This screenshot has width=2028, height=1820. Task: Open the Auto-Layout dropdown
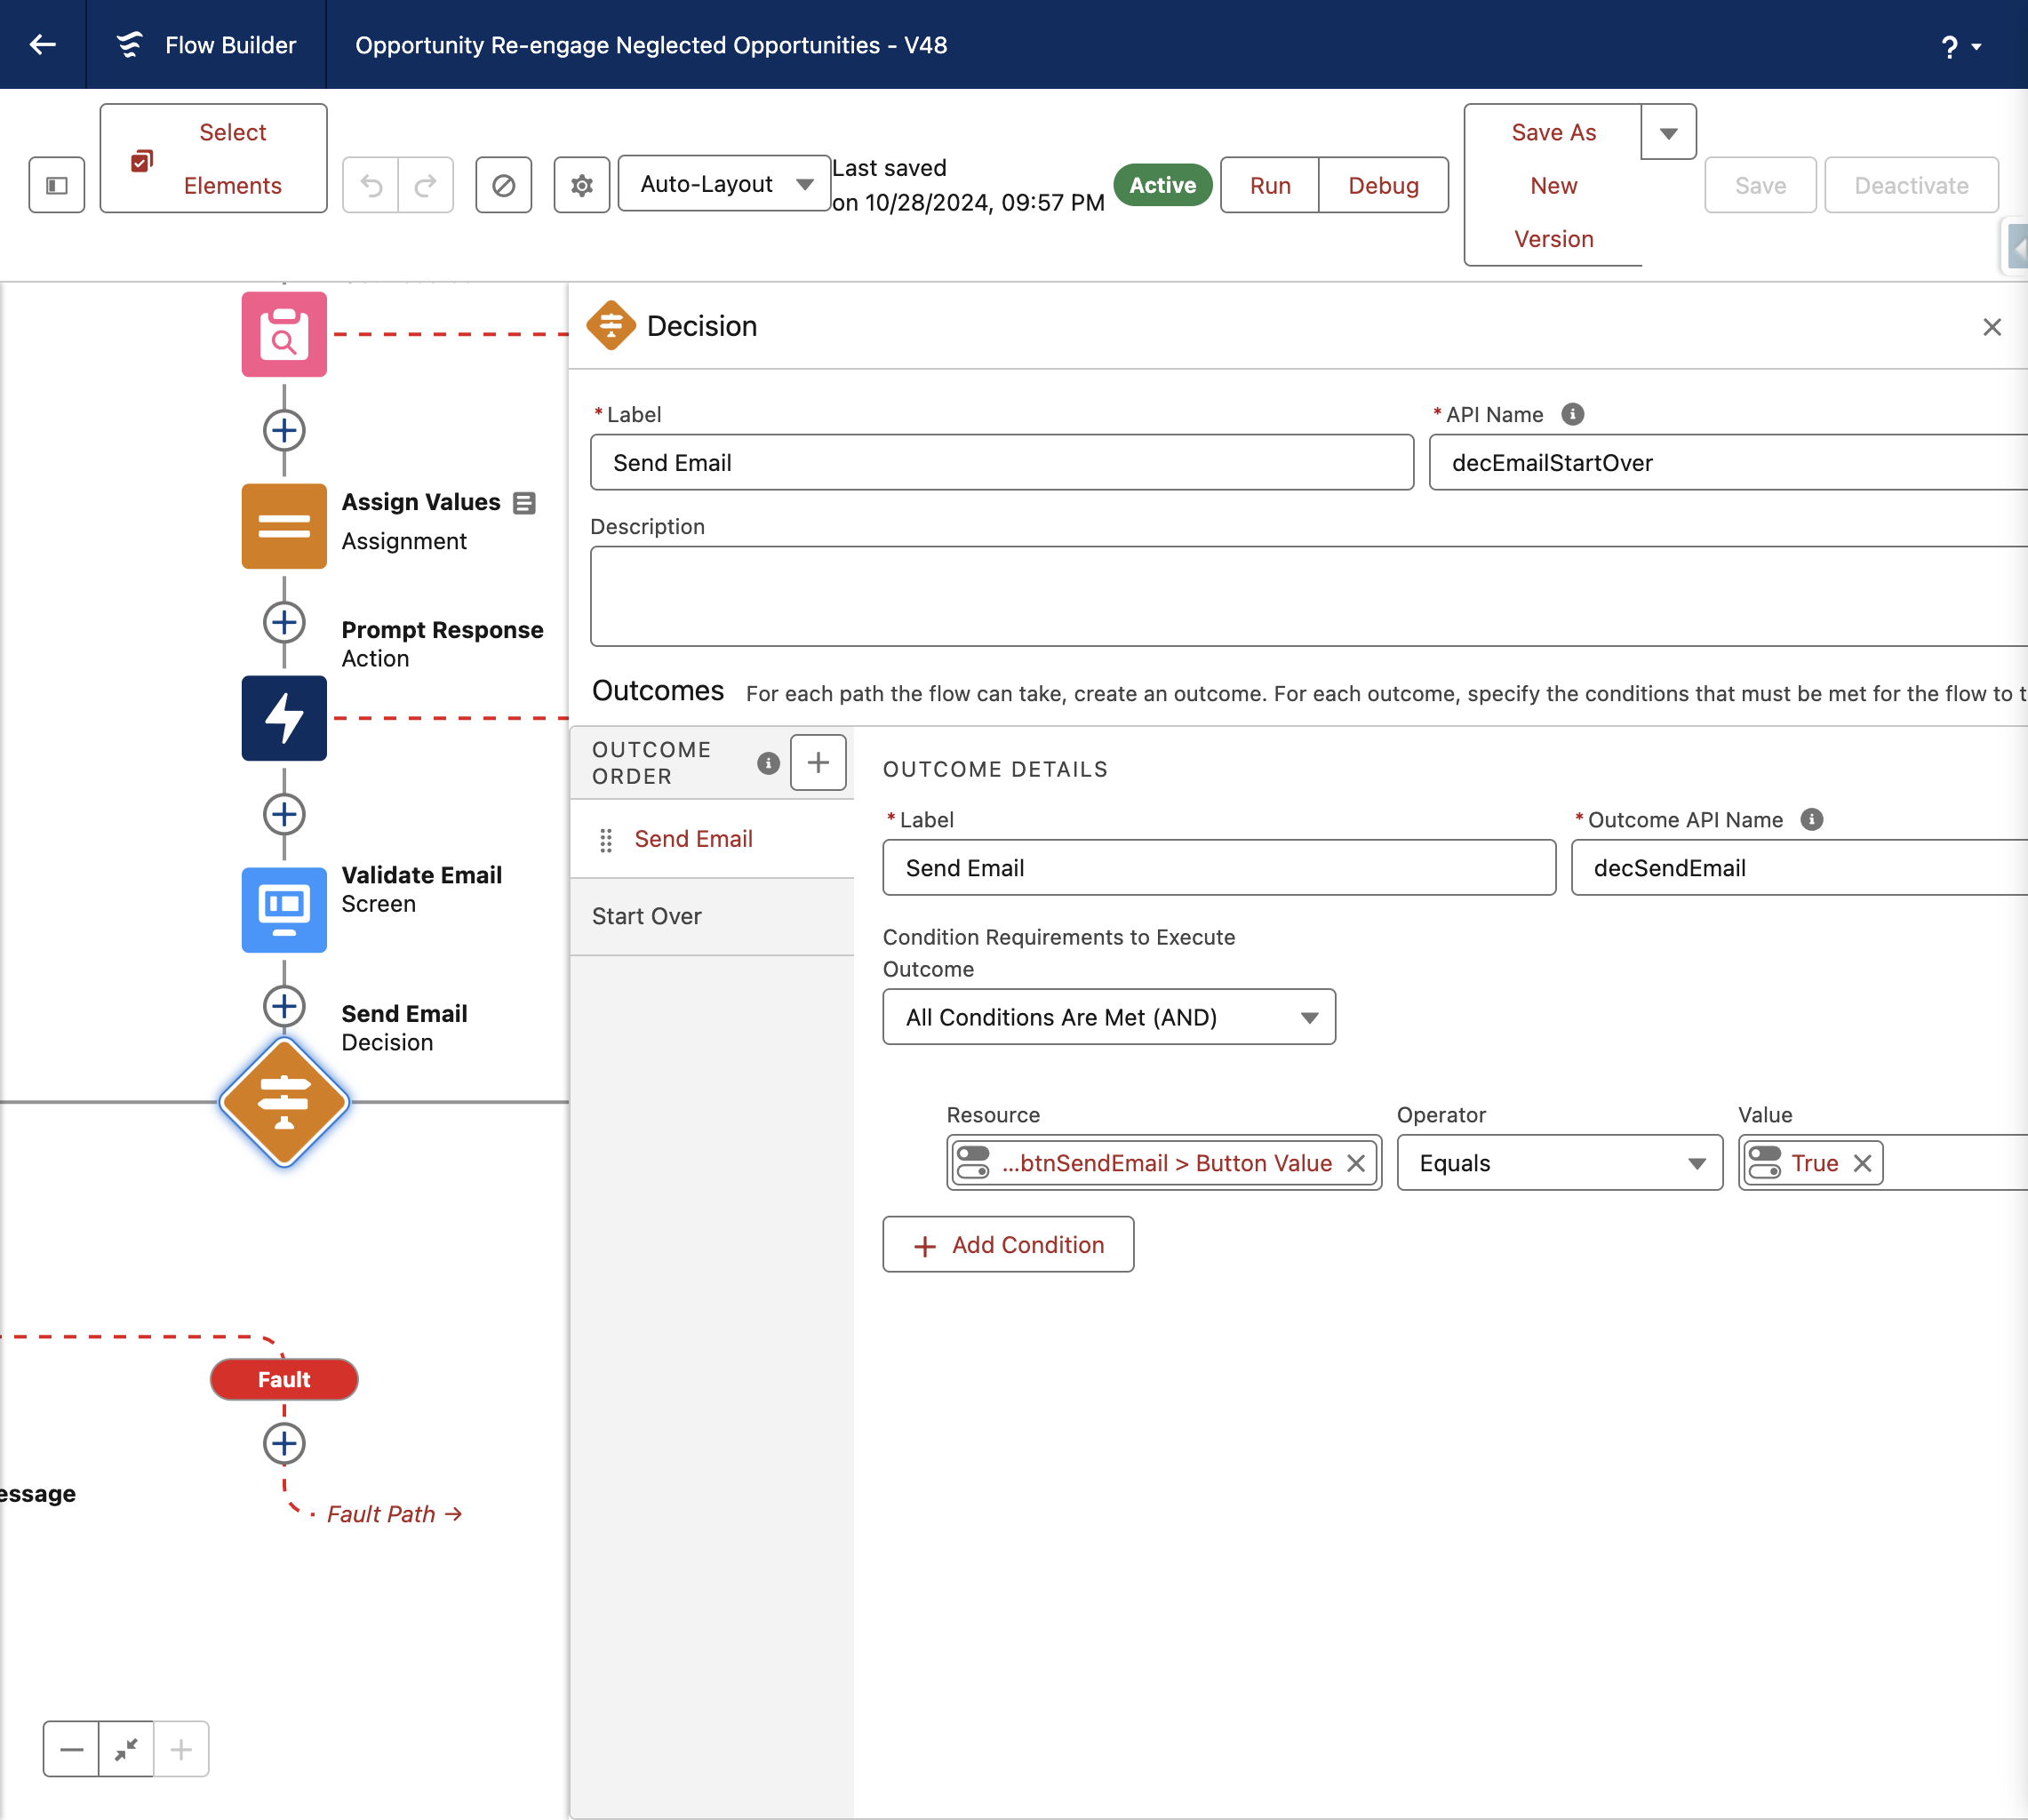click(724, 184)
